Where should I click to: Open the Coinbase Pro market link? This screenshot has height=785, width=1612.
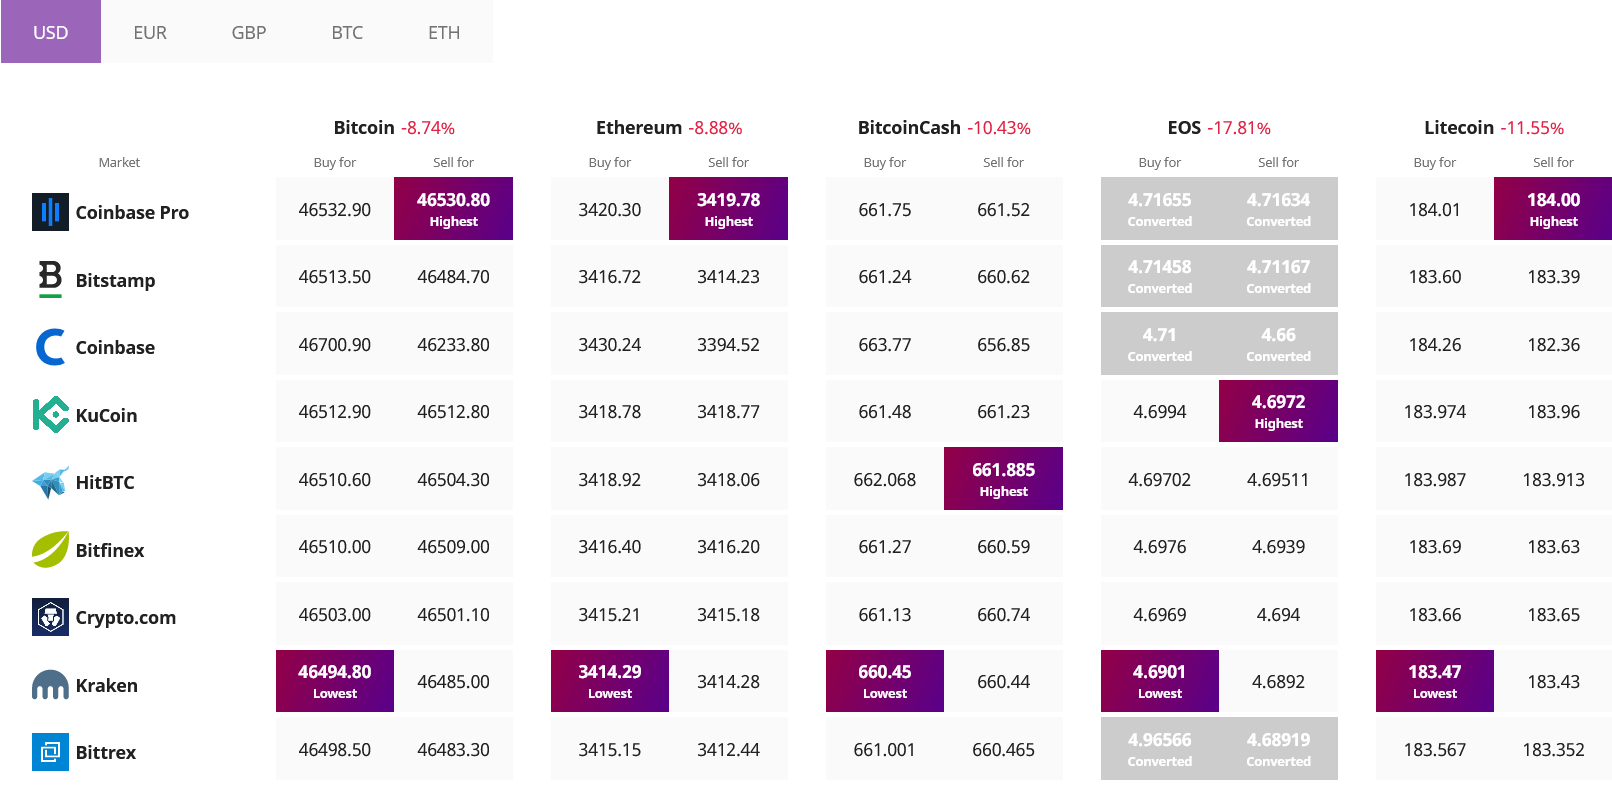tap(132, 212)
